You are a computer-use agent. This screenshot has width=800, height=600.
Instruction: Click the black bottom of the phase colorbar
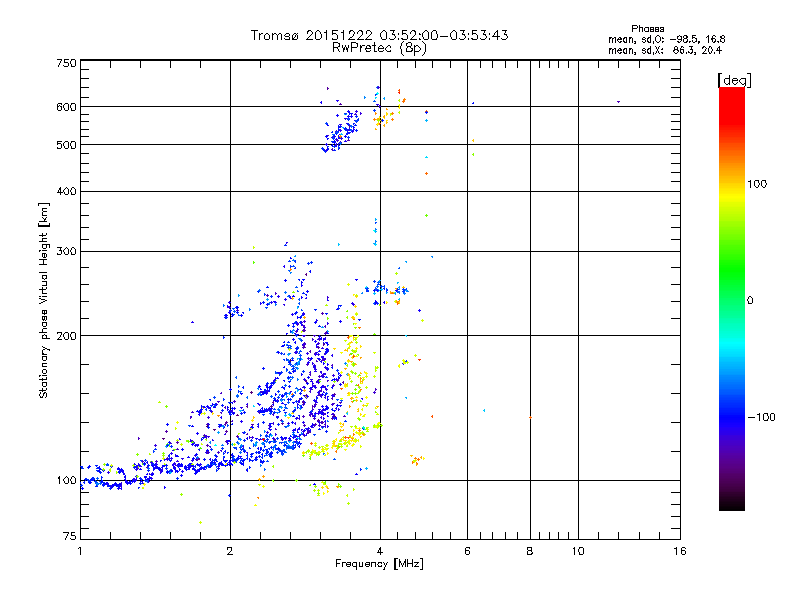pos(732,503)
